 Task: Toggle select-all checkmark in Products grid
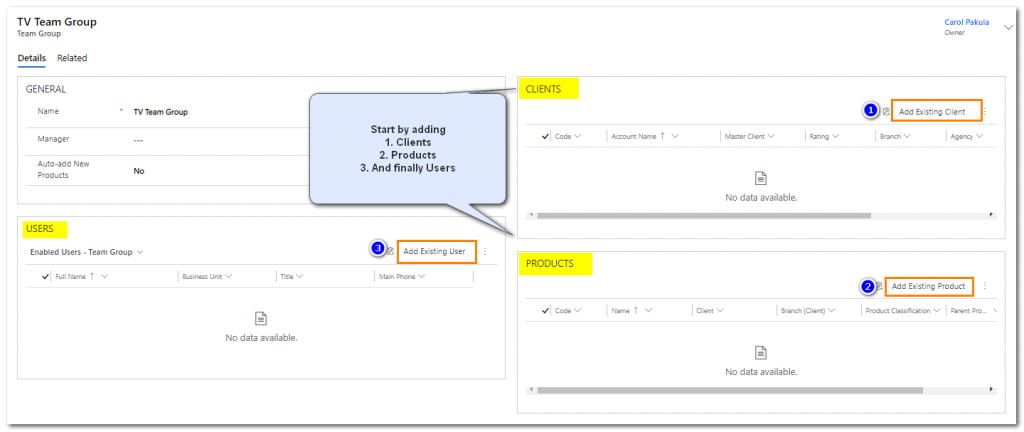pos(545,311)
